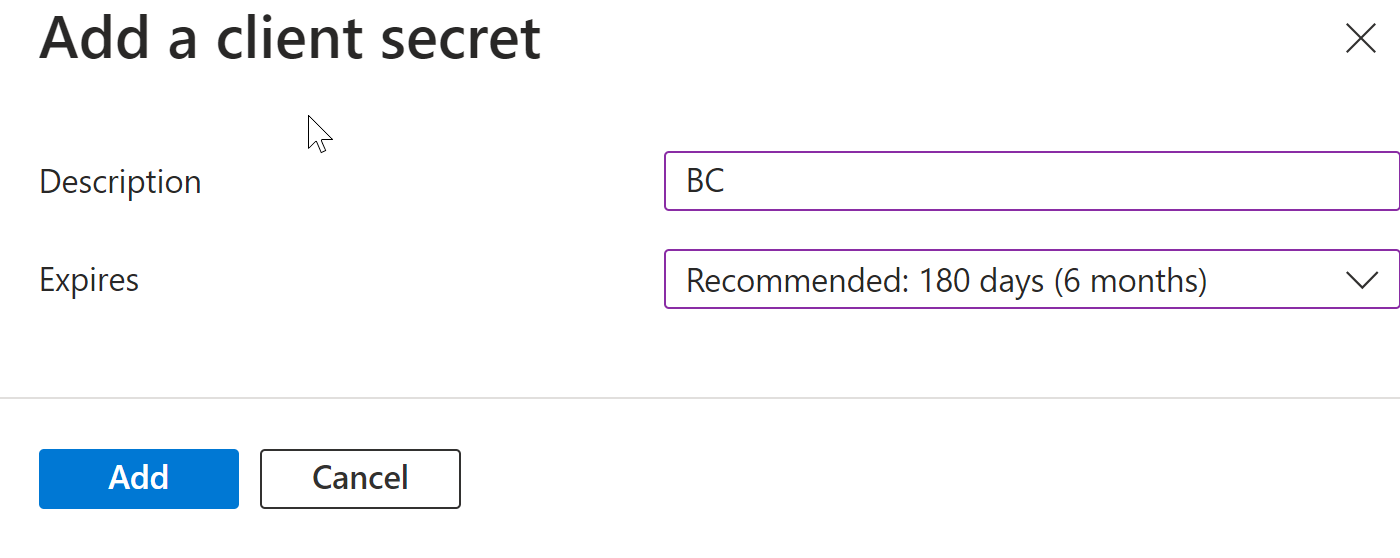Click the "180 days (6 months)" text
Image resolution: width=1400 pixels, height=558 pixels.
(x=1063, y=281)
